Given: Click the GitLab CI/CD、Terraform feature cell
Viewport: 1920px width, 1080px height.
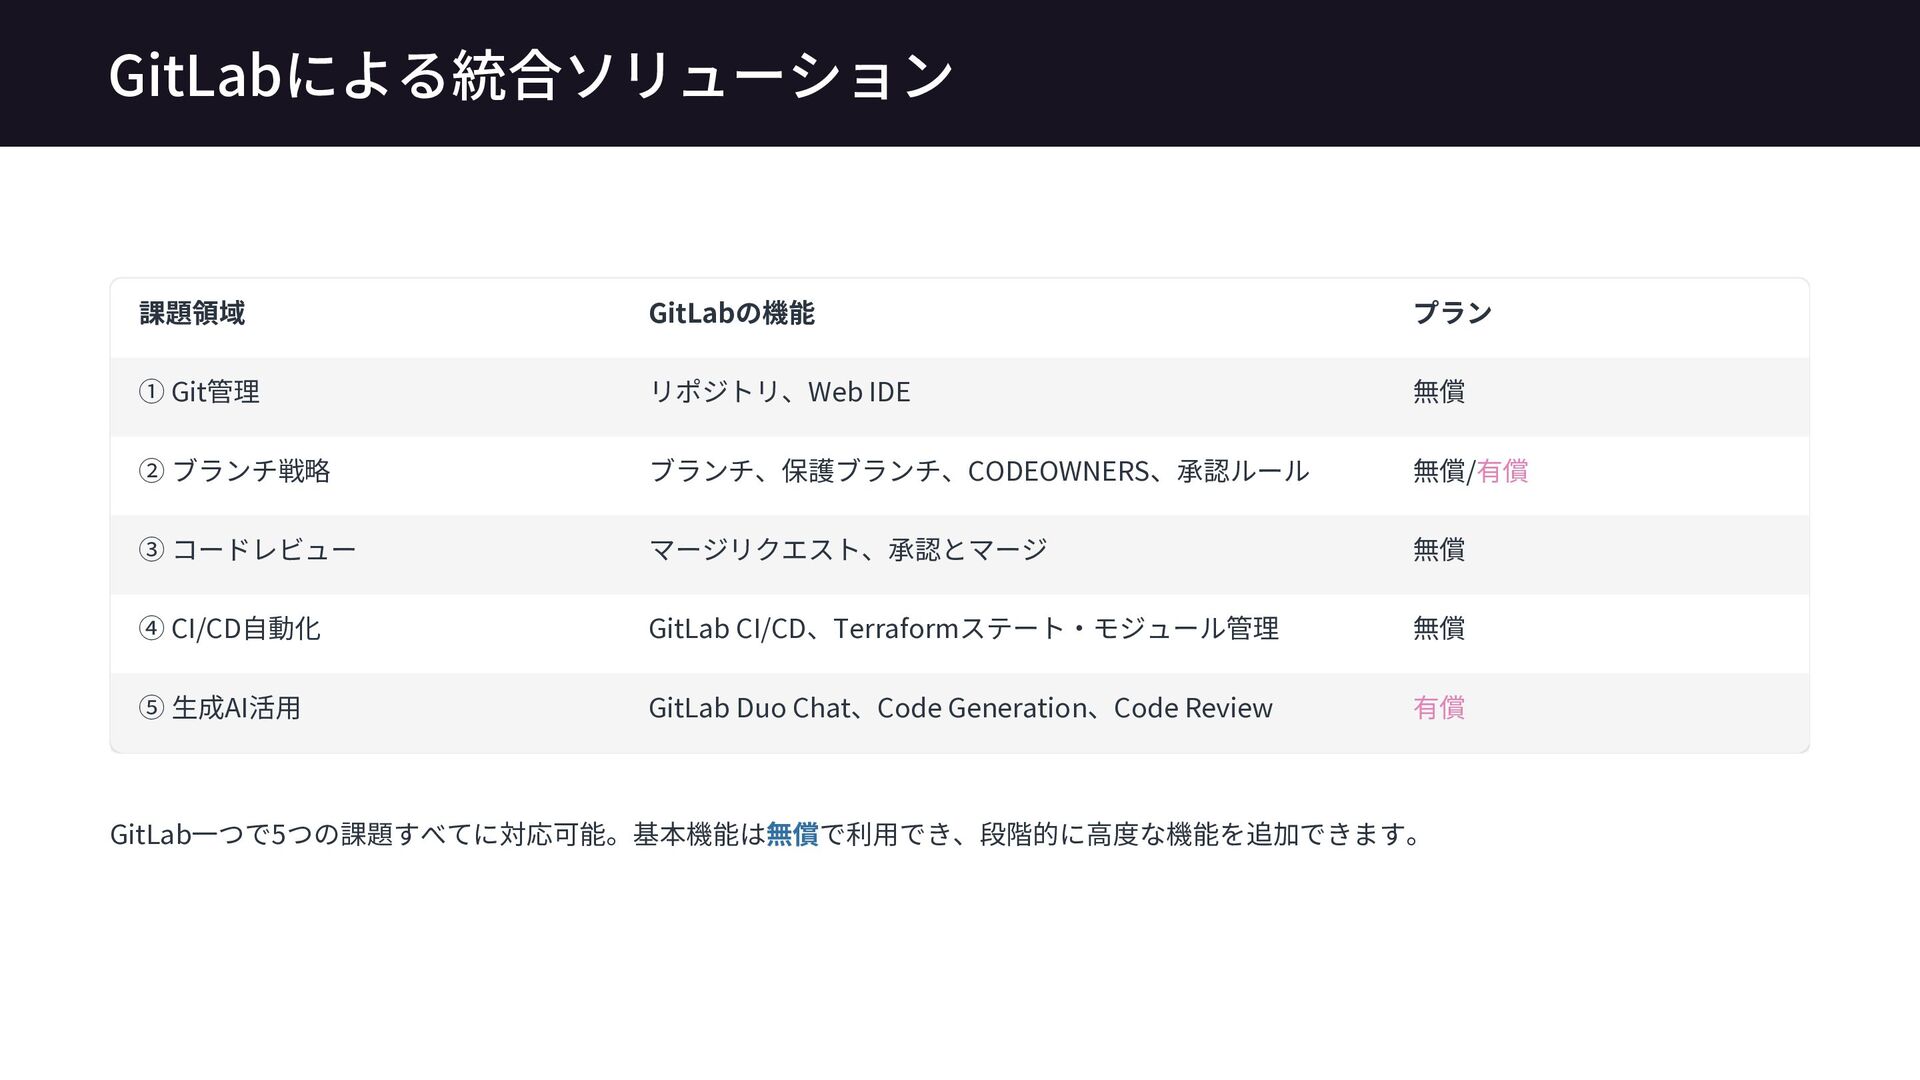Looking at the screenshot, I should pyautogui.click(x=963, y=629).
